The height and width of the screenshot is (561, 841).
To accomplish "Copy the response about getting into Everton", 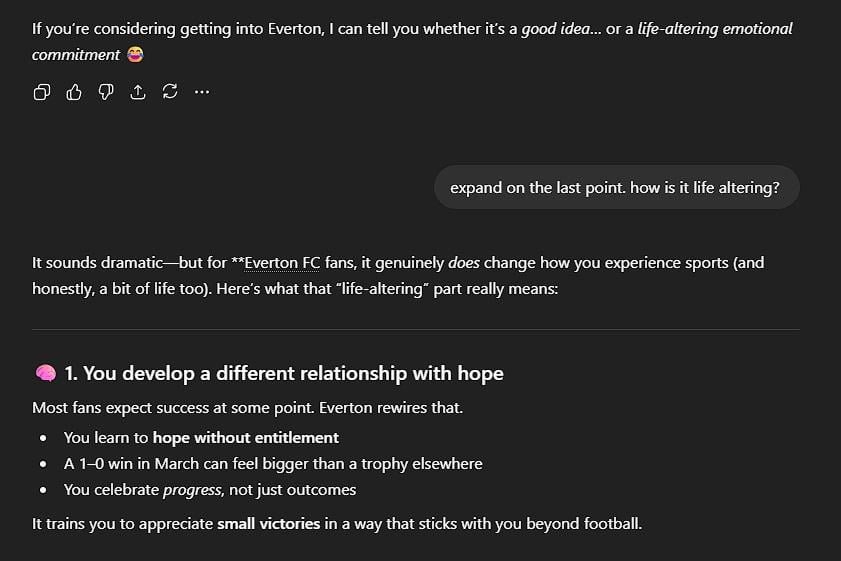I will click(x=42, y=92).
